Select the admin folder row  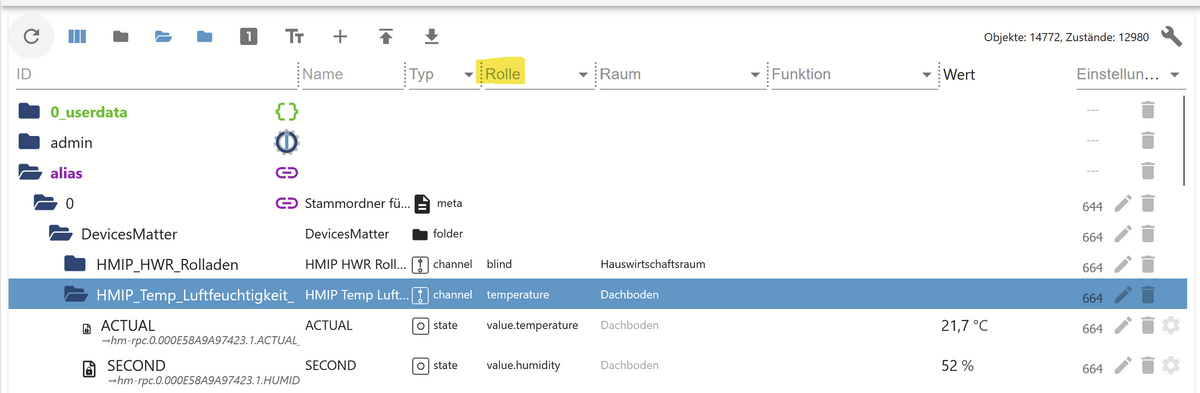(600, 142)
